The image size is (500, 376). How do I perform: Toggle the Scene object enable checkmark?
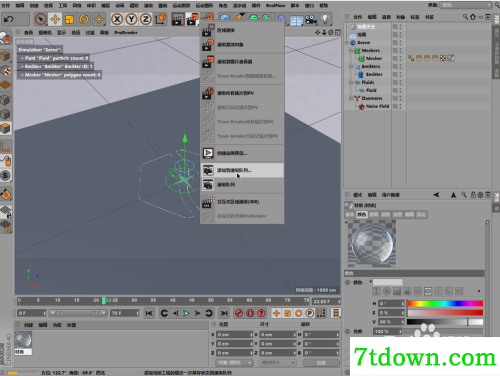coord(403,43)
